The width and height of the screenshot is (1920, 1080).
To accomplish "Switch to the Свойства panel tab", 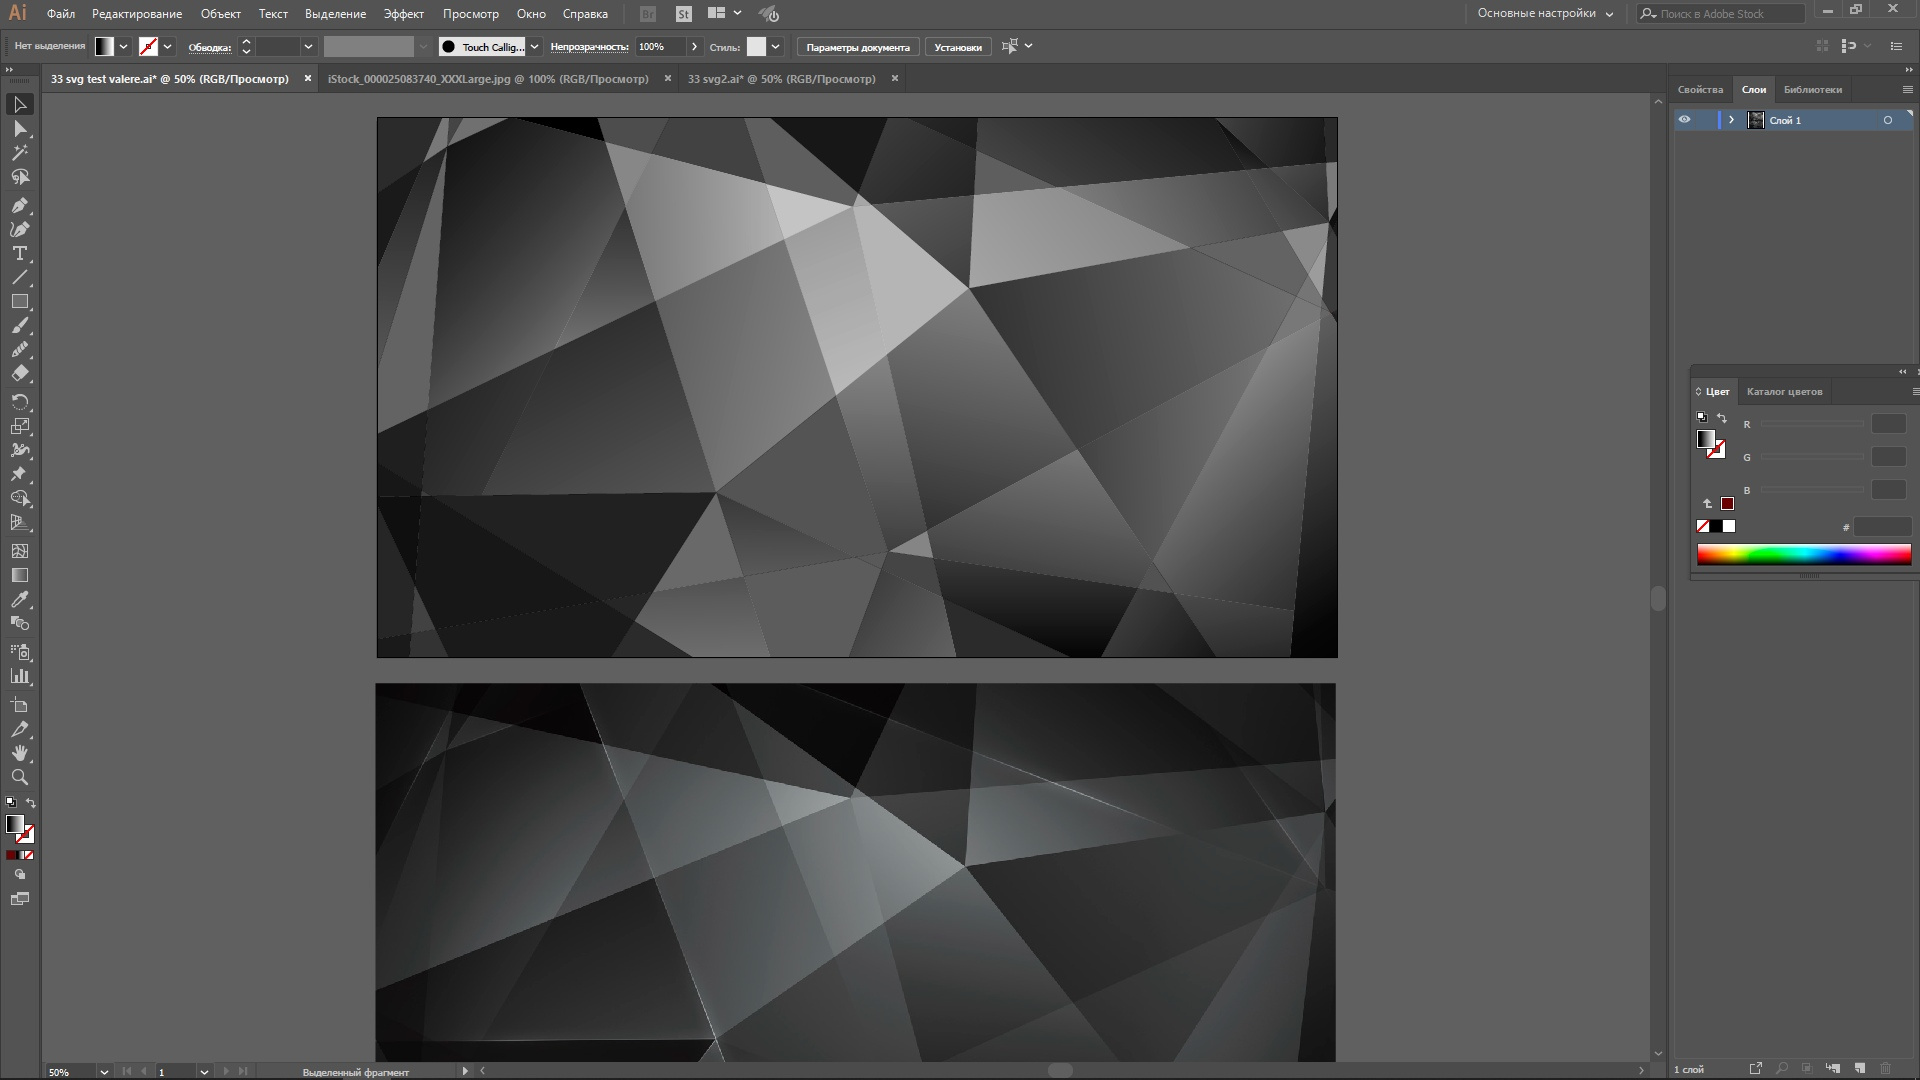I will [x=1700, y=90].
